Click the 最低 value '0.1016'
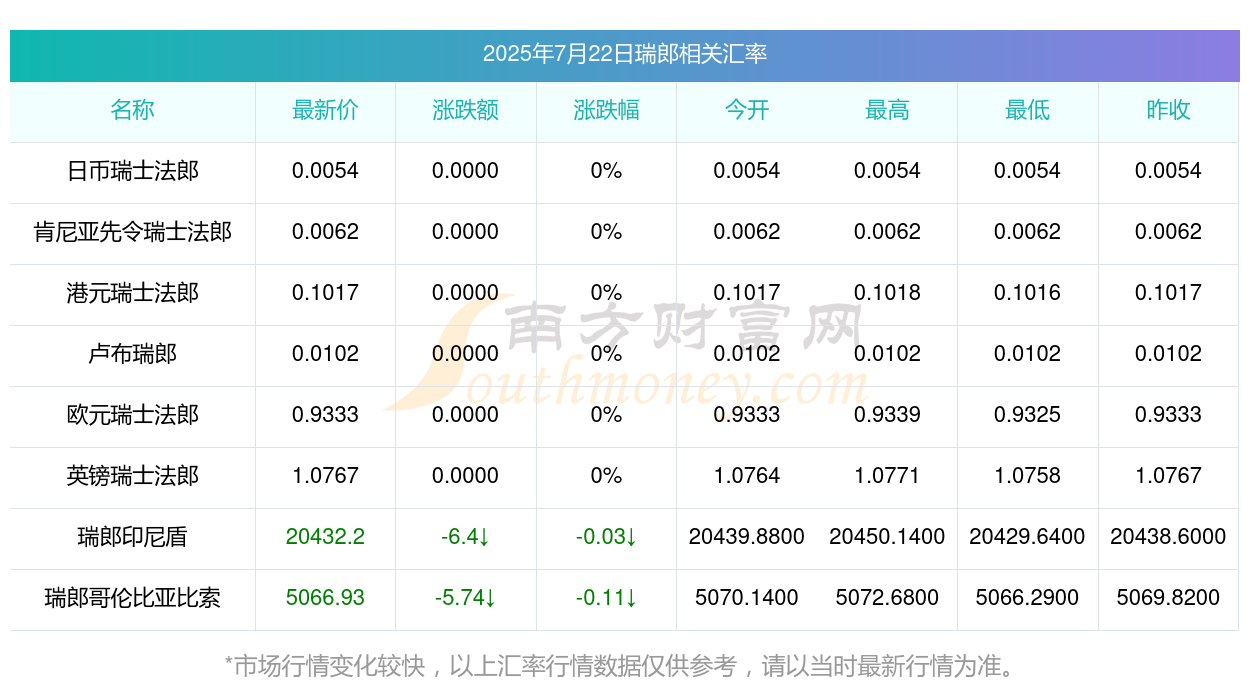This screenshot has height=698, width=1250. [x=1028, y=293]
